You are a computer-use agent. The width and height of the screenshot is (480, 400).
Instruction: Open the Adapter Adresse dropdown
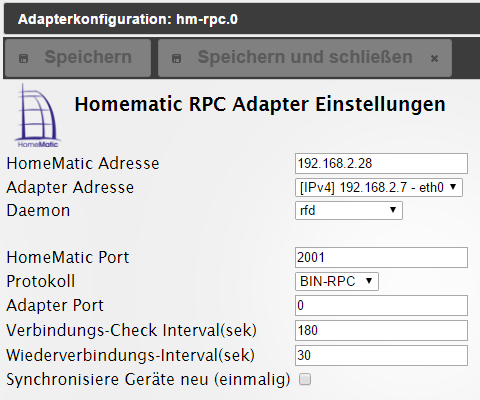click(379, 187)
